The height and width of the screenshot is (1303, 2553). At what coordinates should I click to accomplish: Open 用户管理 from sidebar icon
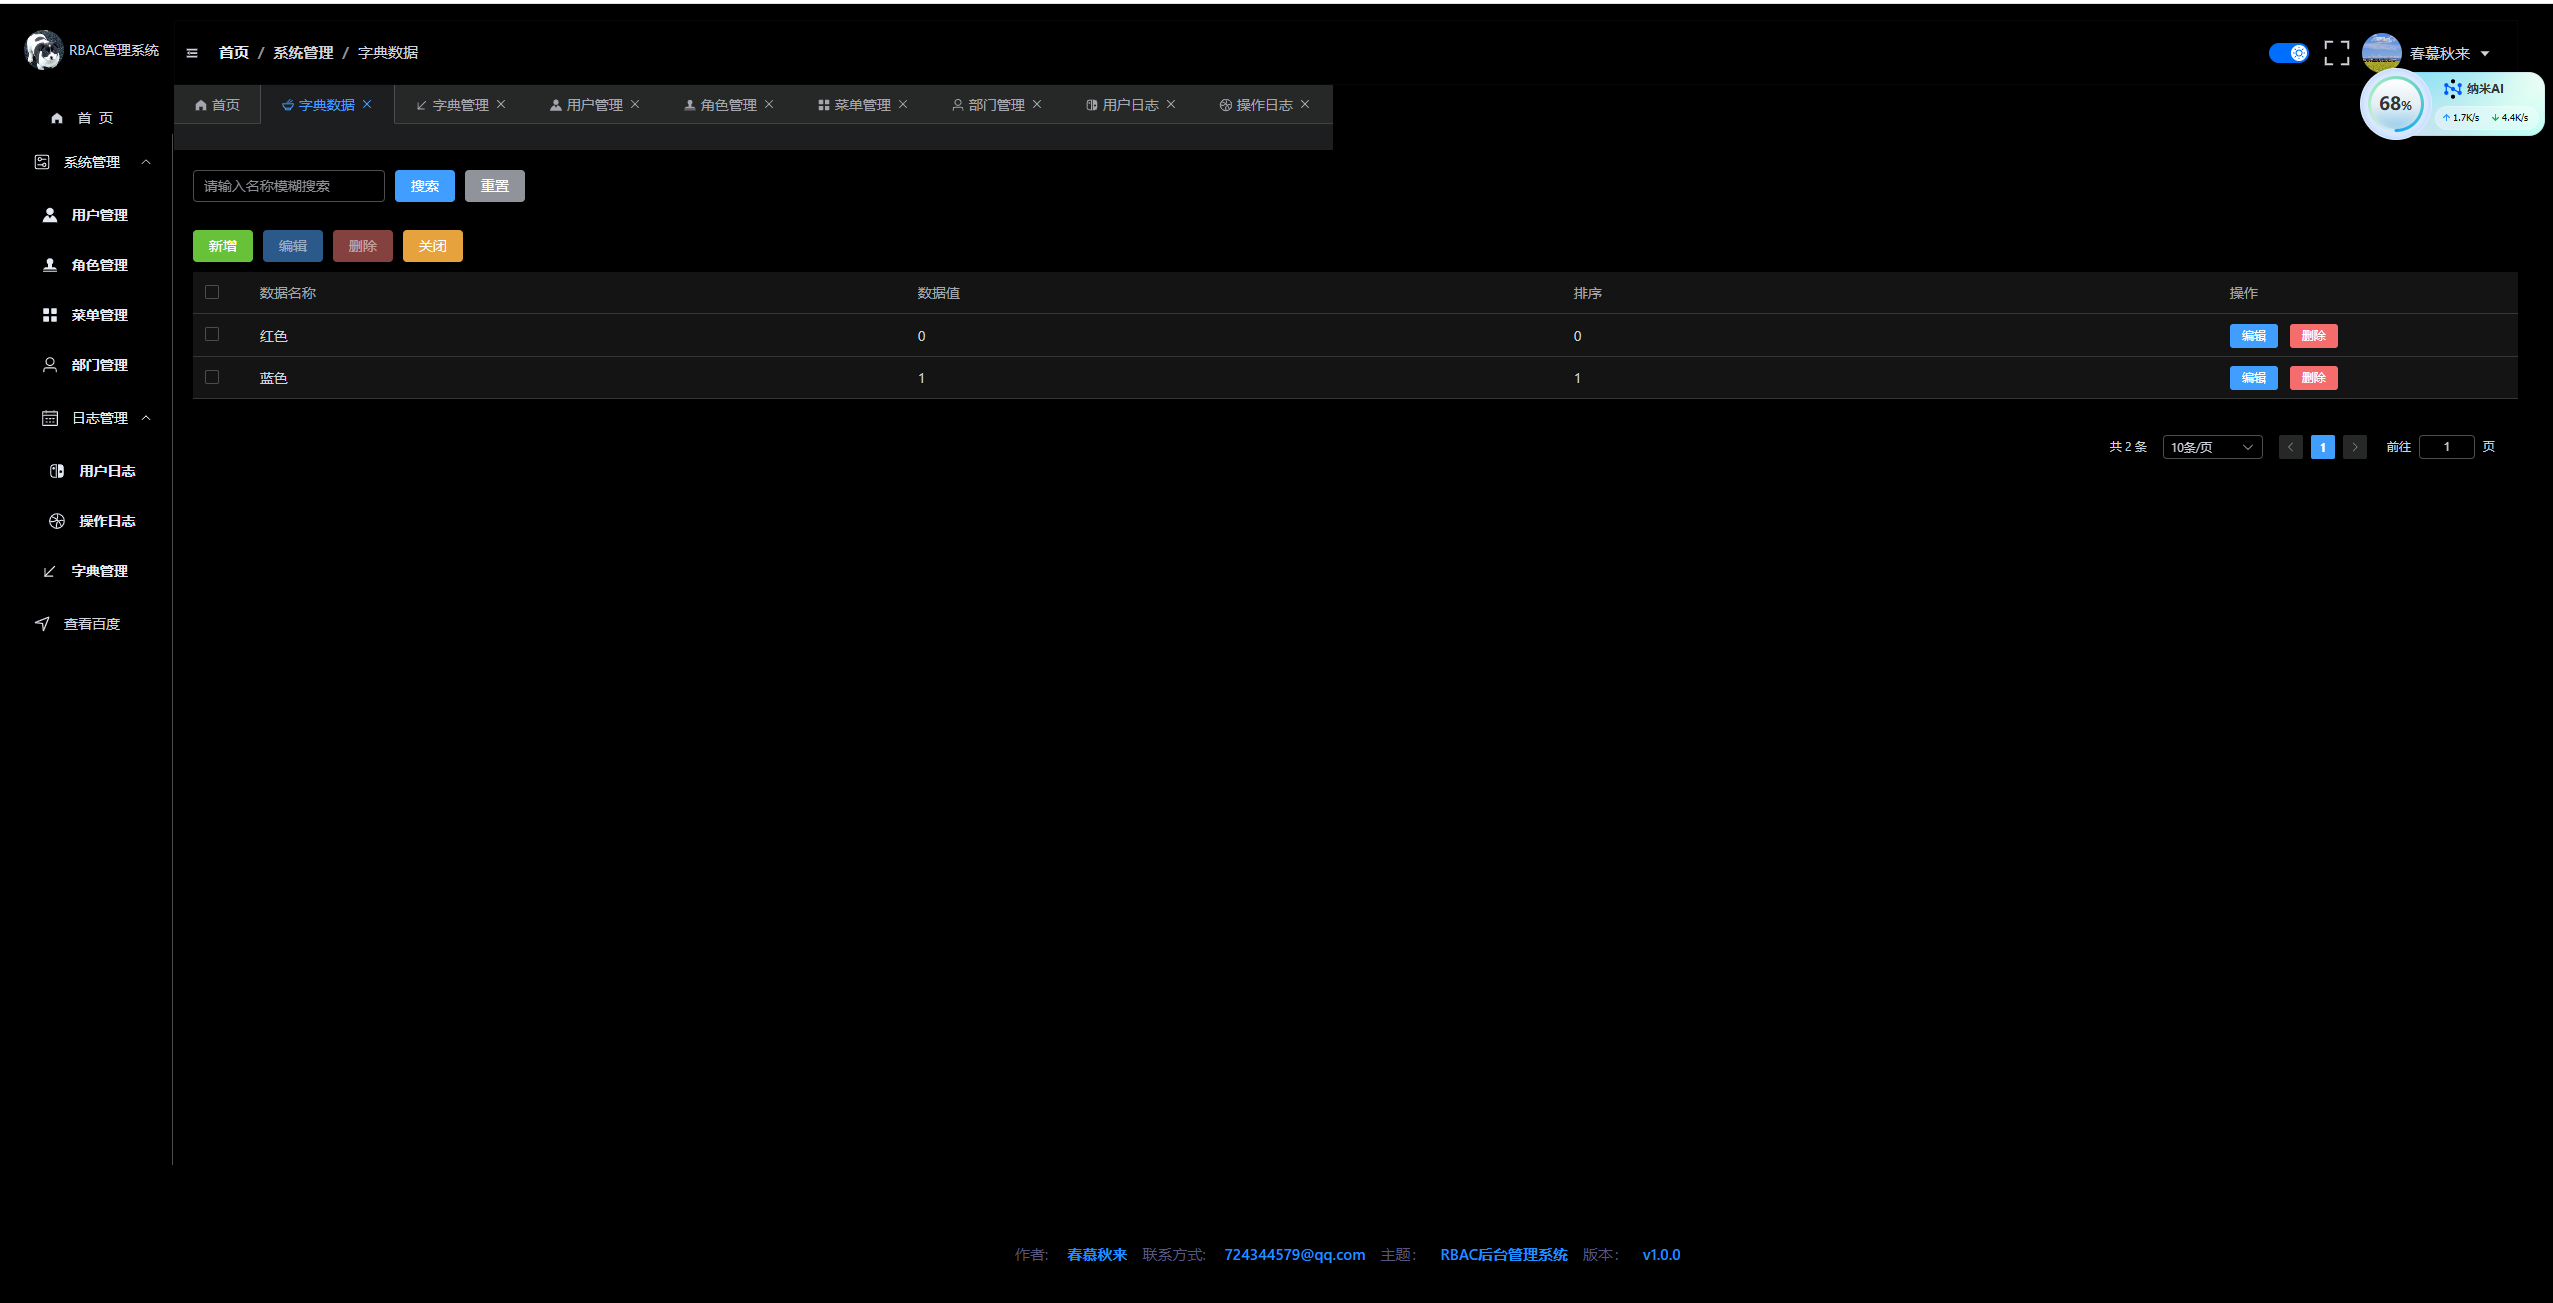[50, 215]
